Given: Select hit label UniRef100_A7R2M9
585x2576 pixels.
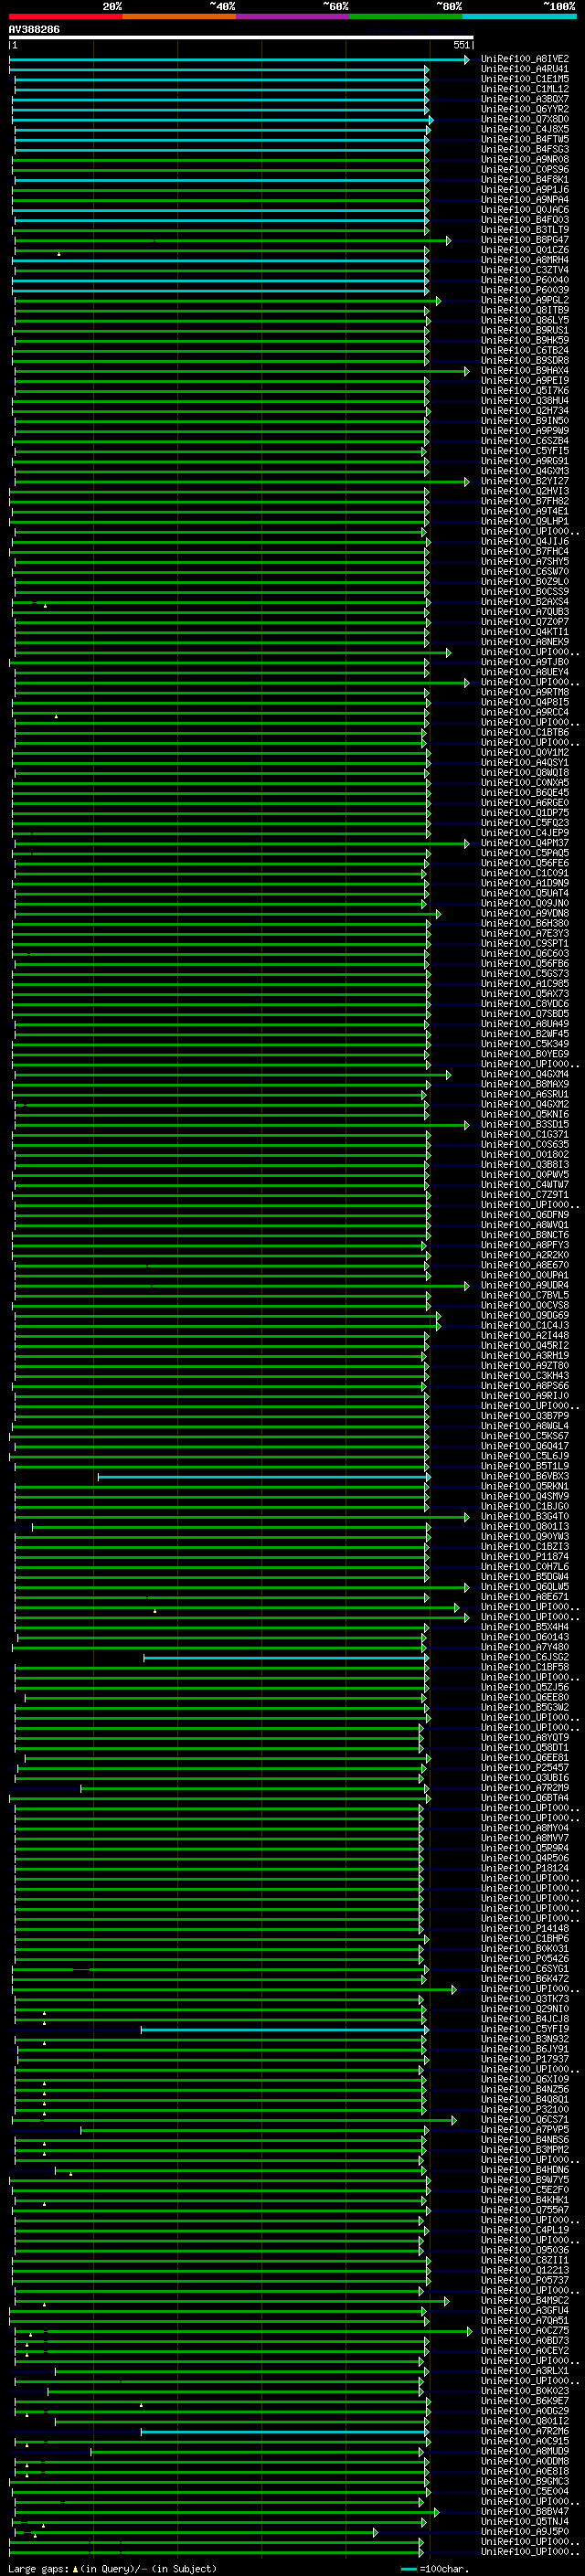Looking at the screenshot, I should coord(525,1787).
